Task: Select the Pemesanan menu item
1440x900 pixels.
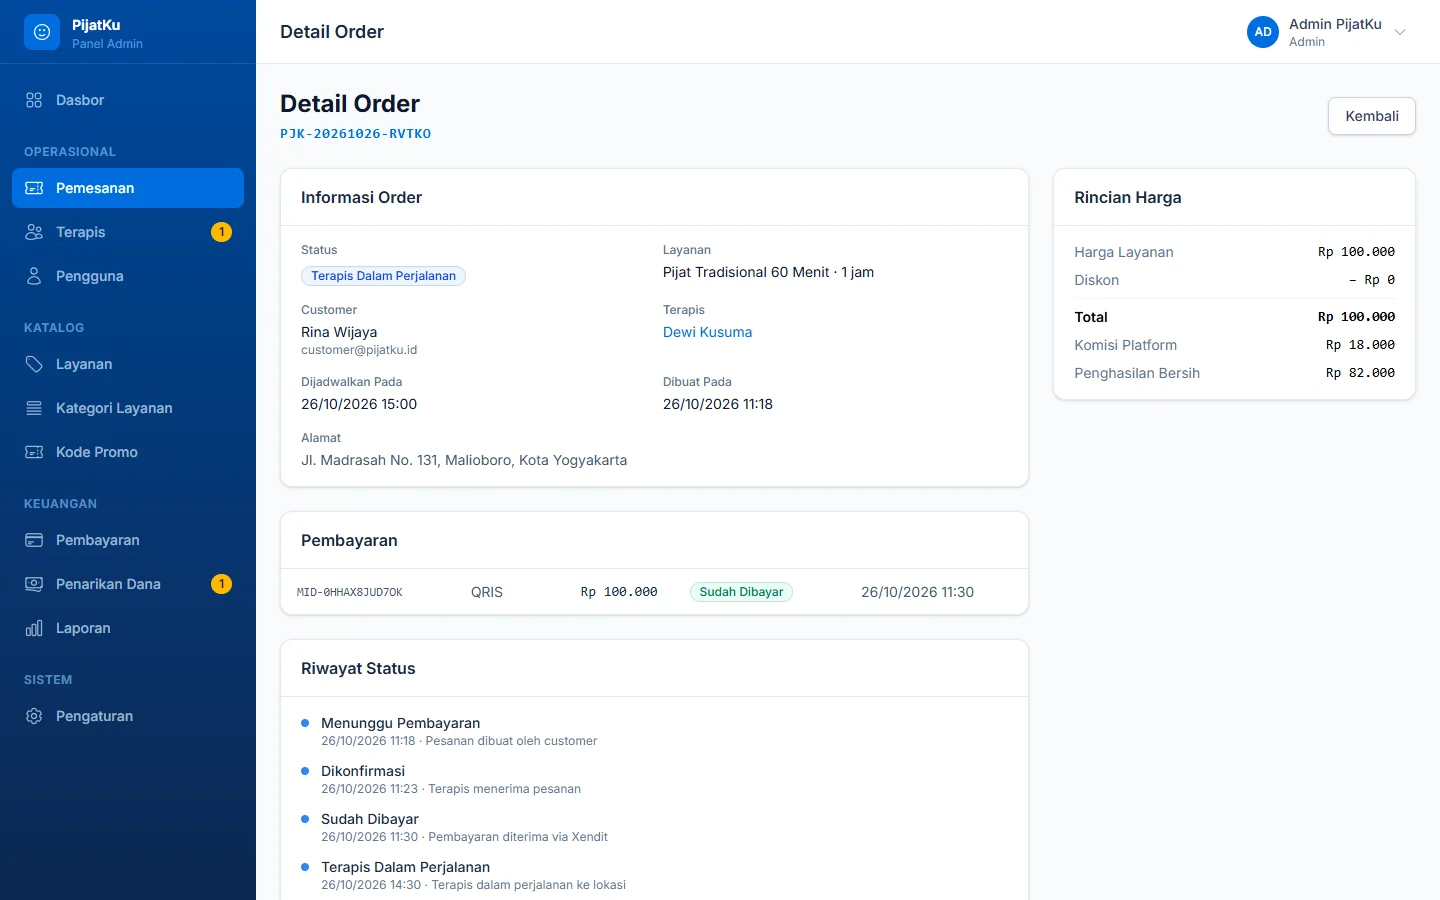Action: click(x=128, y=188)
